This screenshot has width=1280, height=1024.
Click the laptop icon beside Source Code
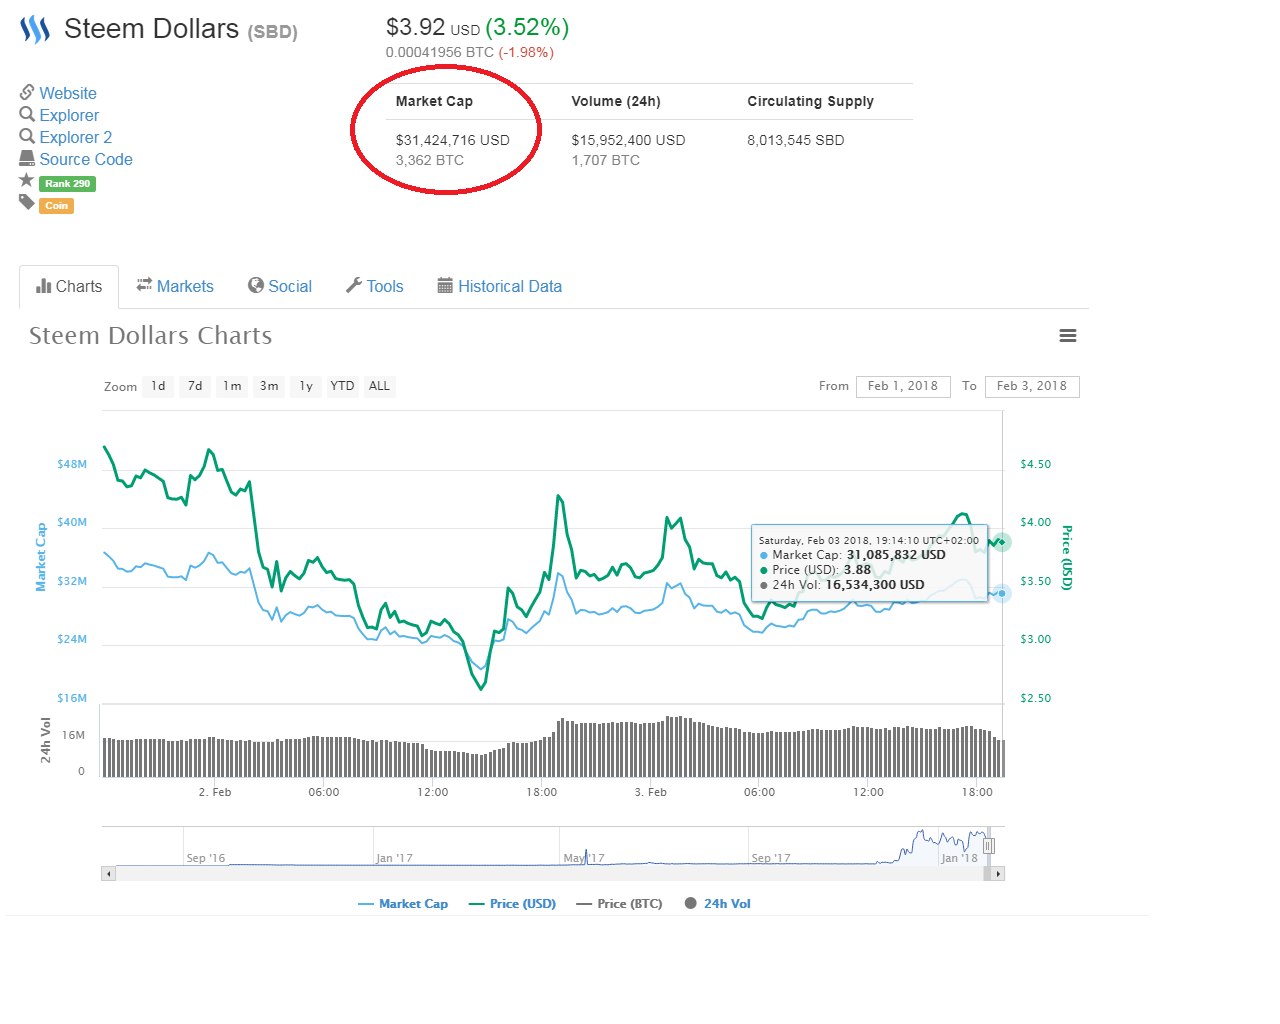click(x=27, y=158)
